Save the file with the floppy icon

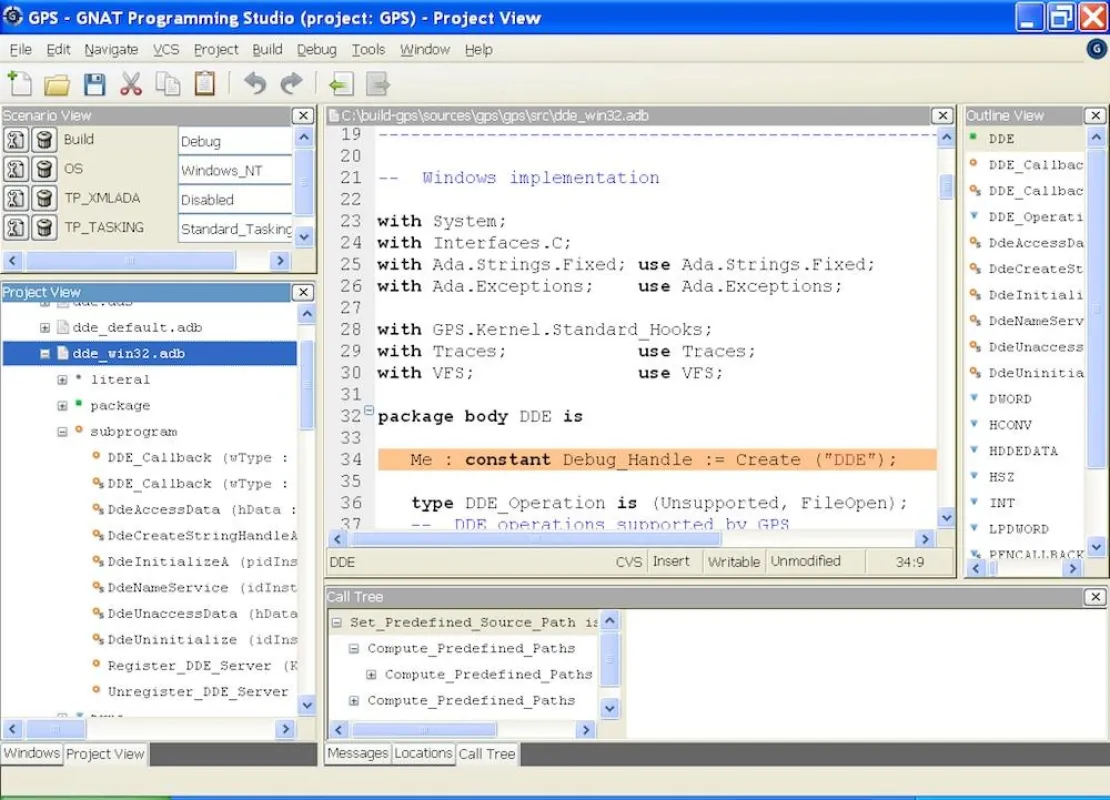(94, 84)
